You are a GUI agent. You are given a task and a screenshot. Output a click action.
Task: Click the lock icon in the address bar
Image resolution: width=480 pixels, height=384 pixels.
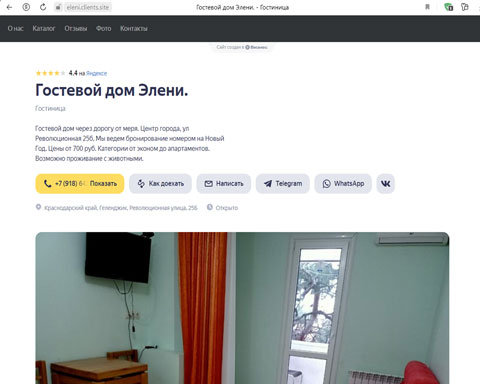click(58, 7)
